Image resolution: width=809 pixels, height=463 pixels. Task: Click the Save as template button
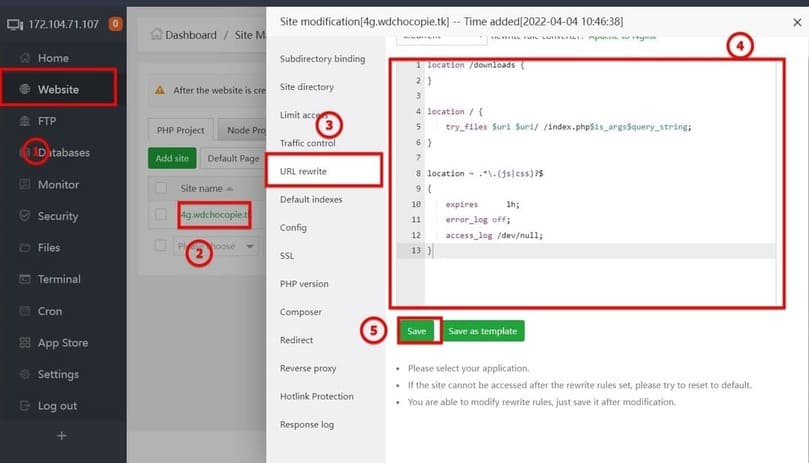click(x=483, y=331)
